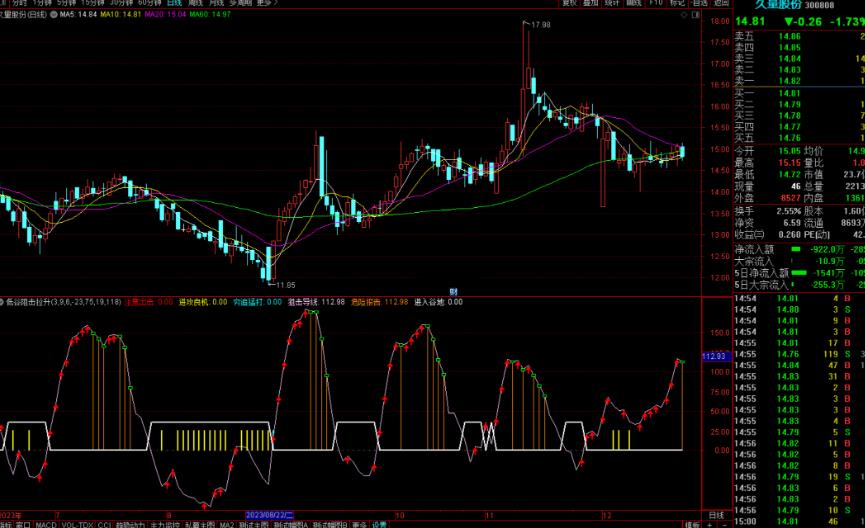The image size is (865, 528).
Task: Click the 返回 back button
Action: (722, 3)
